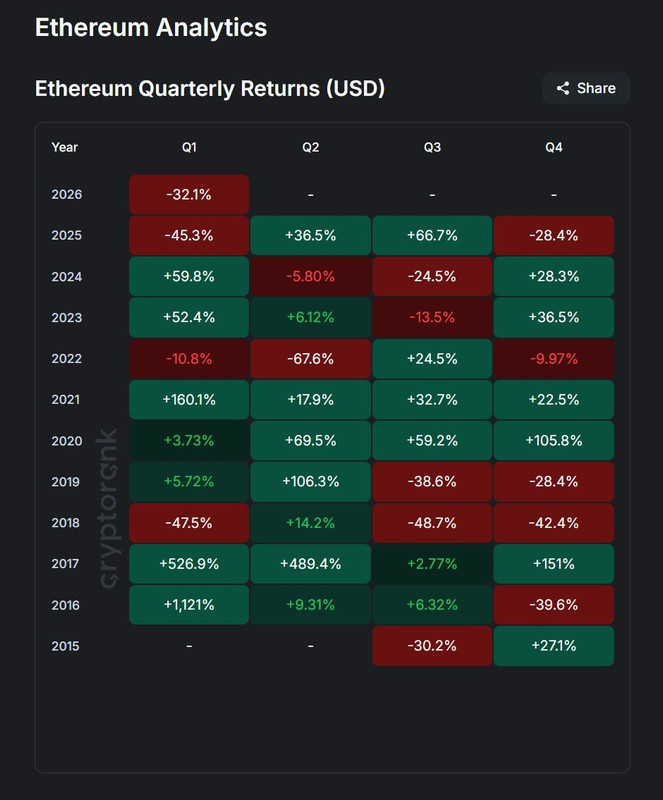Click the 2022 year row label
The height and width of the screenshot is (800, 663).
click(x=66, y=358)
